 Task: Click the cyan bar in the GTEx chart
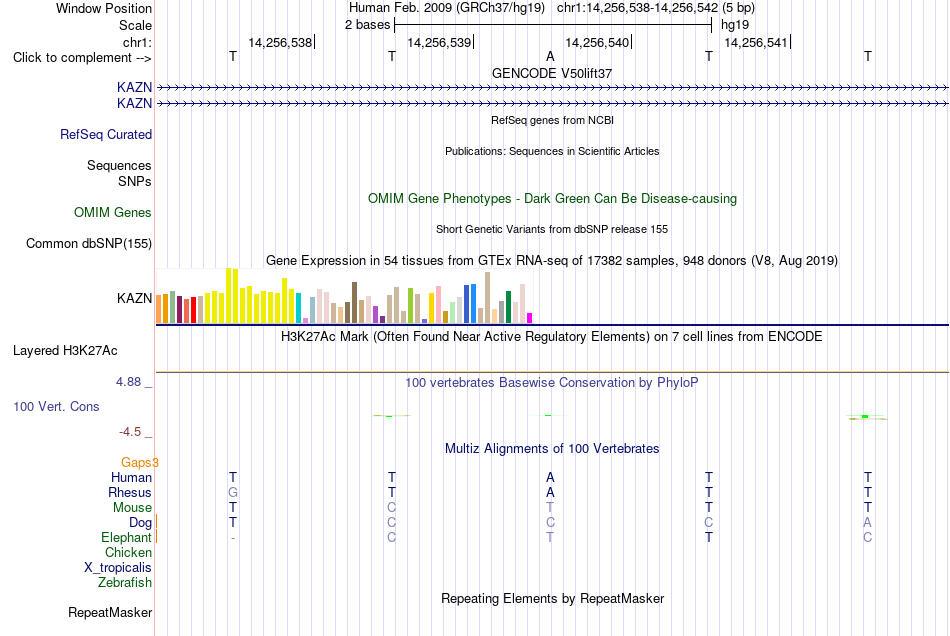[298, 308]
